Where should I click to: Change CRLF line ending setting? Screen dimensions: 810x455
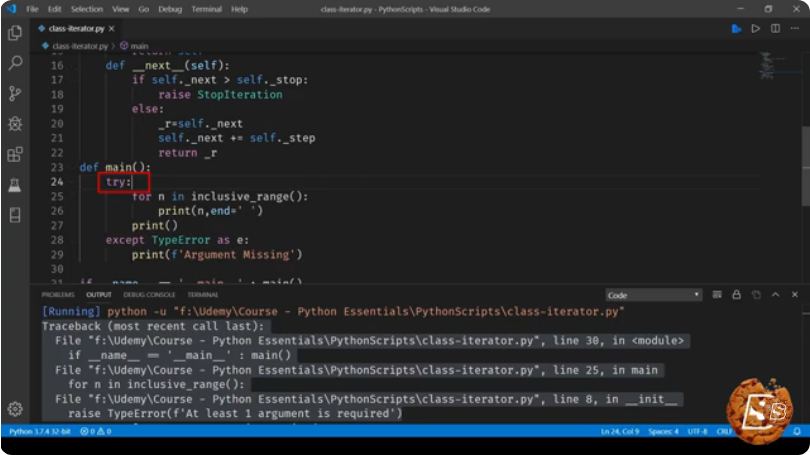[x=724, y=432]
